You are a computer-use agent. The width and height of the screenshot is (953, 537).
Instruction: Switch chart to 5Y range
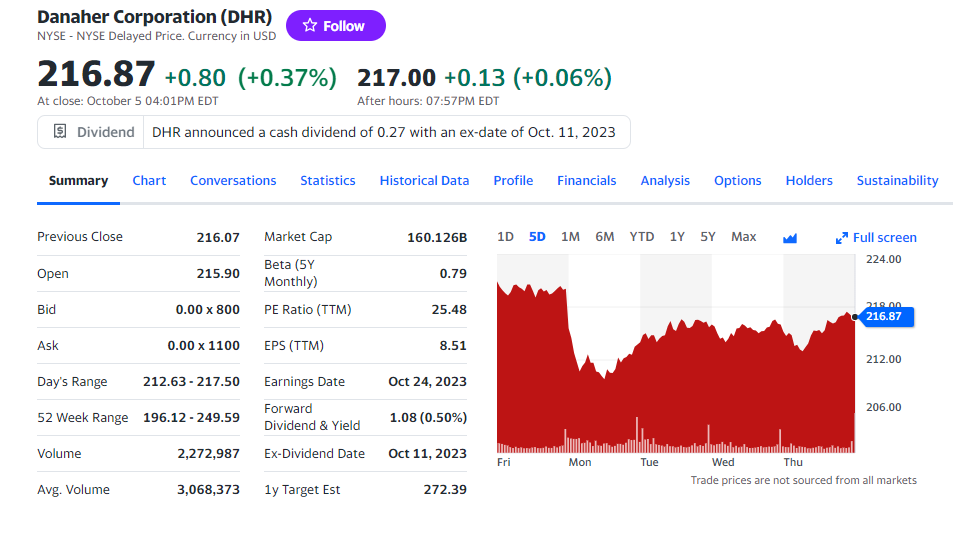(708, 236)
